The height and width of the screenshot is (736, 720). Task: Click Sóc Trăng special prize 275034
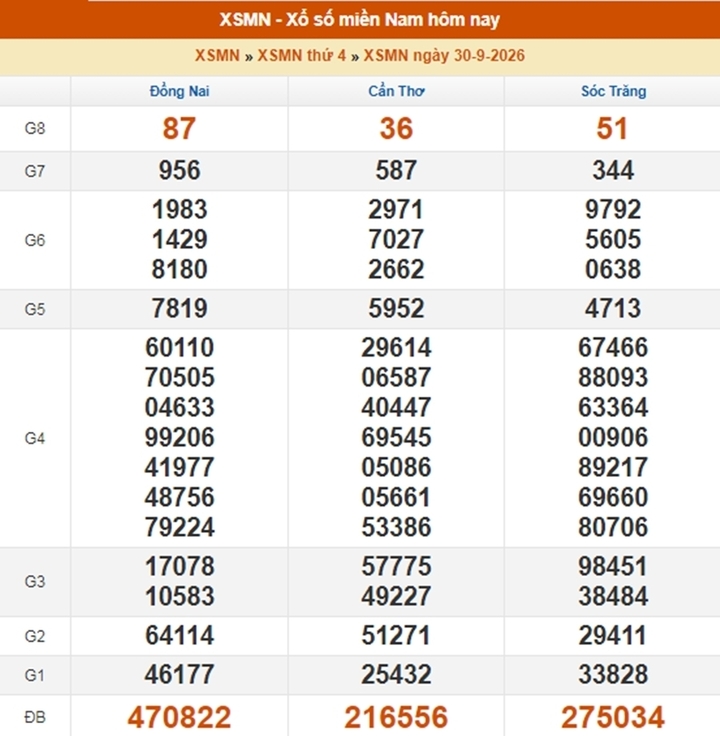(x=613, y=717)
